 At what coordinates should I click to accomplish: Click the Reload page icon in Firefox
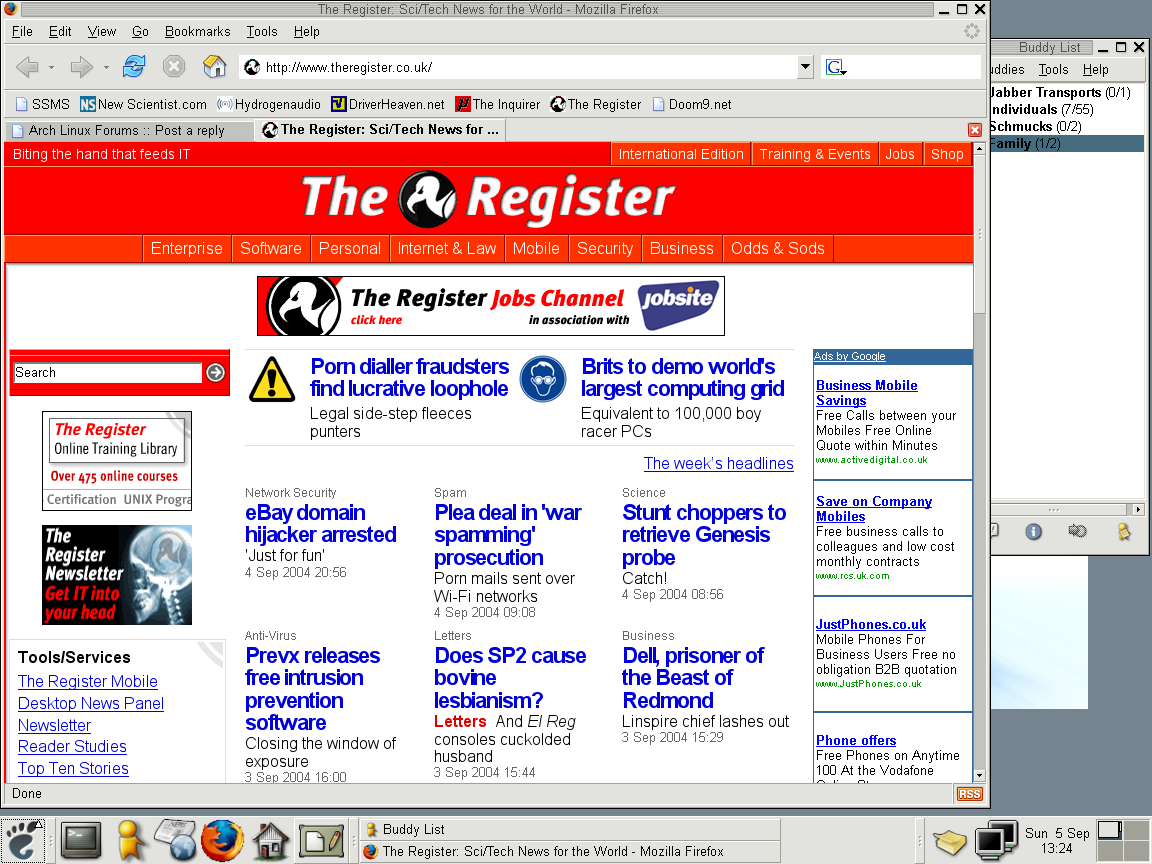[134, 67]
